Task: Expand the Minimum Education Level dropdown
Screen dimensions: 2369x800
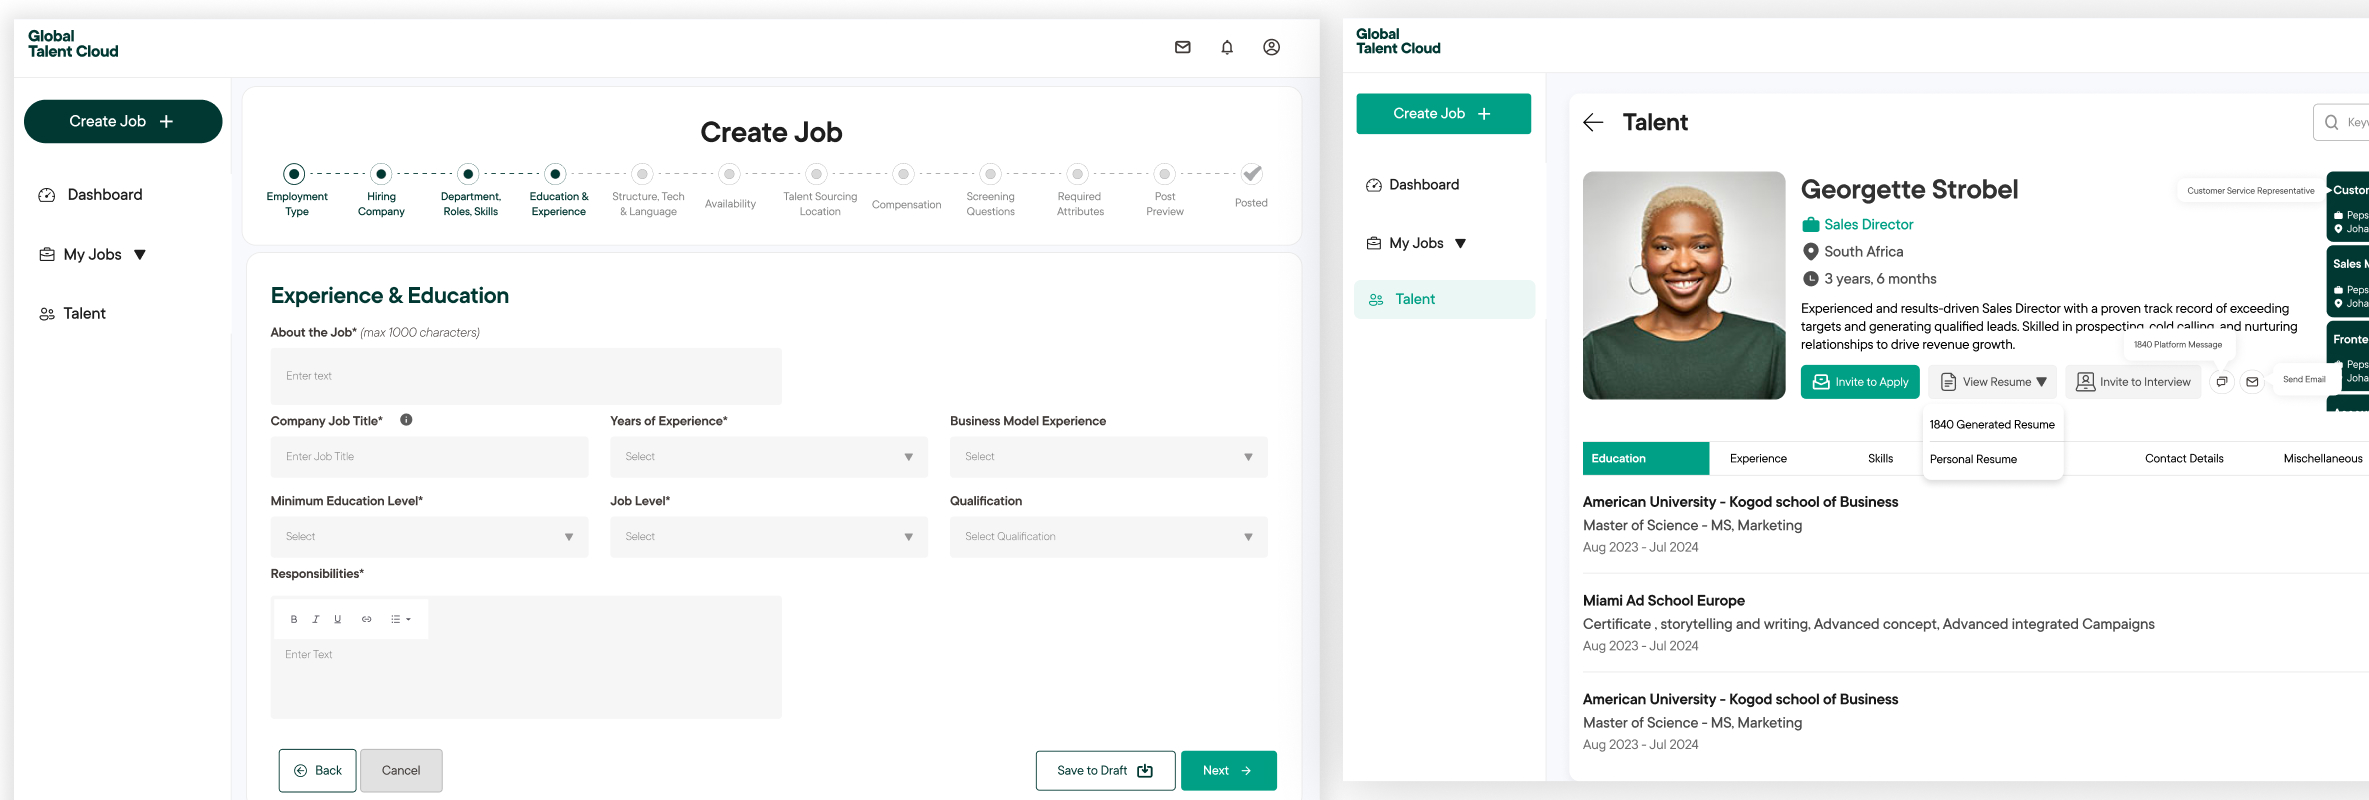Action: 429,537
